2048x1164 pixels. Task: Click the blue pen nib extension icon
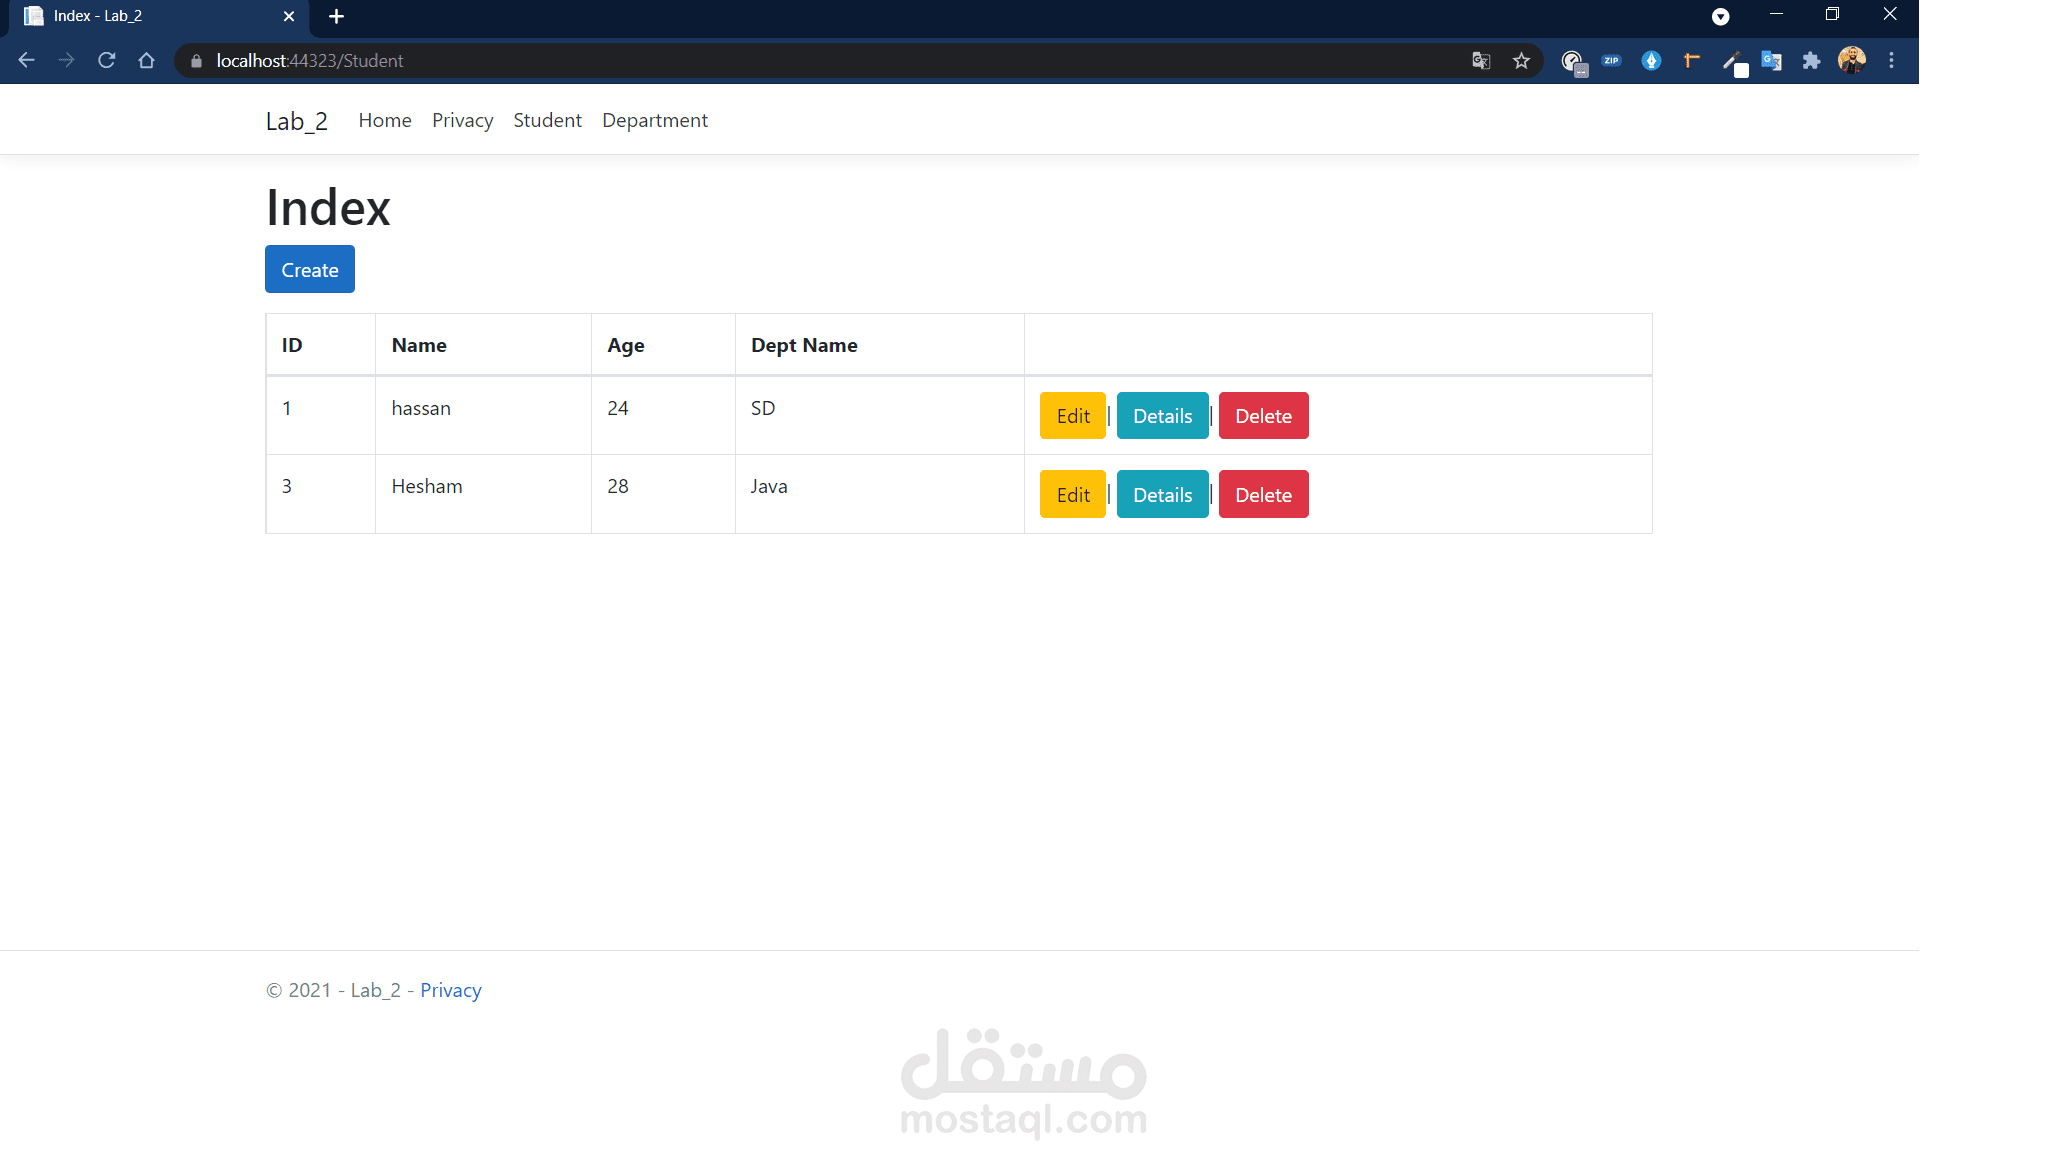click(1651, 61)
